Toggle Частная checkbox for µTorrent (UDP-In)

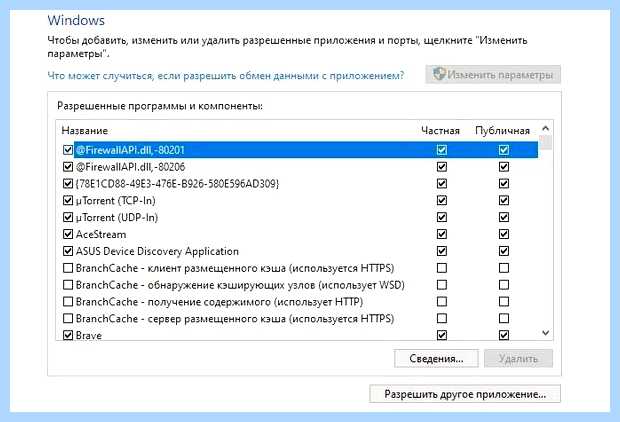pos(442,217)
